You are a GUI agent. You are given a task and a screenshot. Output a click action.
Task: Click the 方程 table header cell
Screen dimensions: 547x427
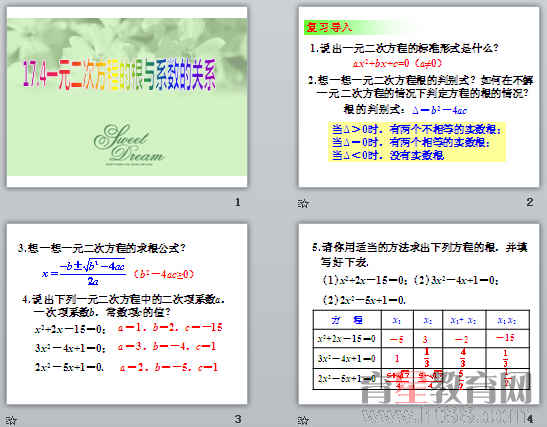point(347,320)
